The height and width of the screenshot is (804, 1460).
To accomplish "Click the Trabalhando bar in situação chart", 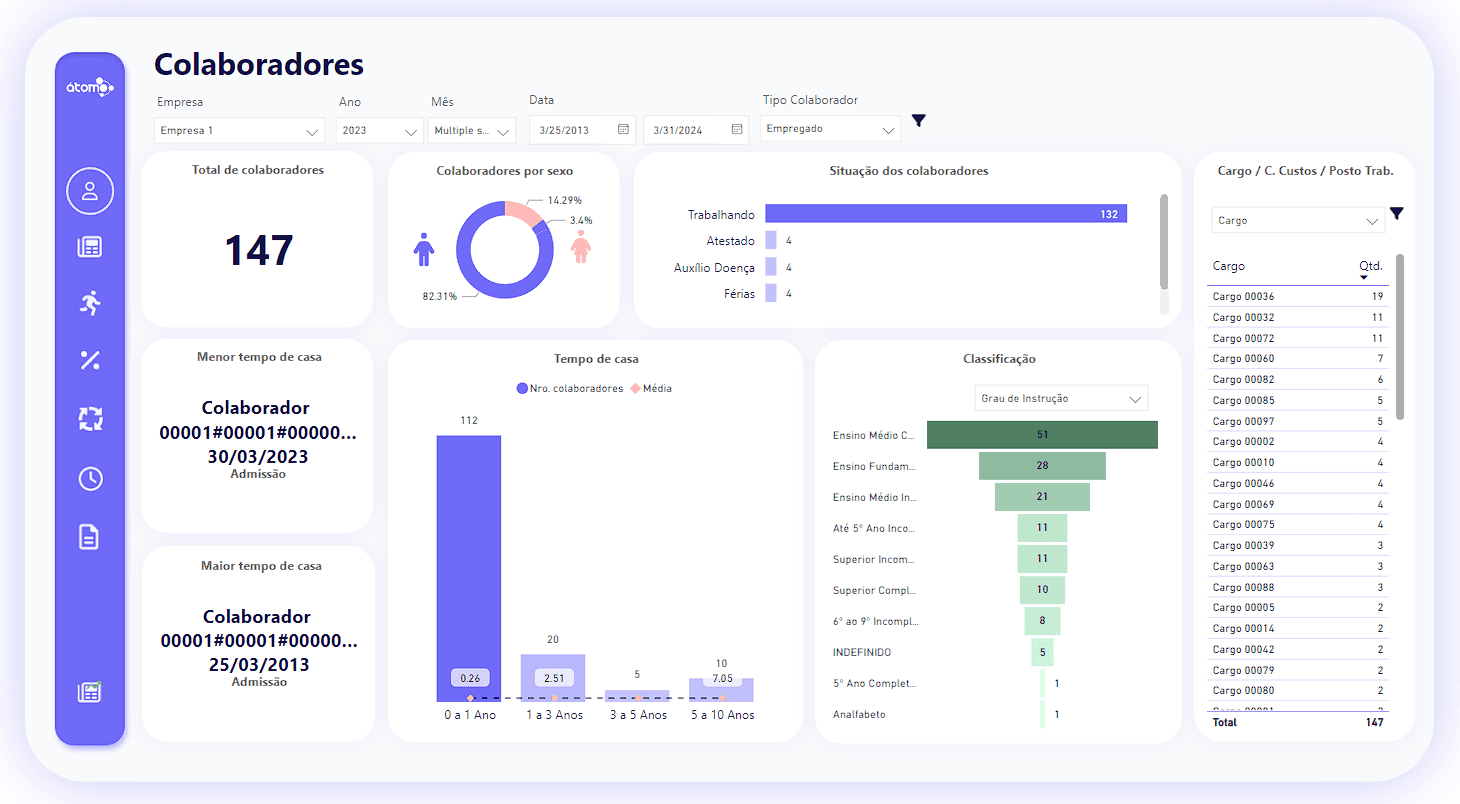I will [946, 214].
